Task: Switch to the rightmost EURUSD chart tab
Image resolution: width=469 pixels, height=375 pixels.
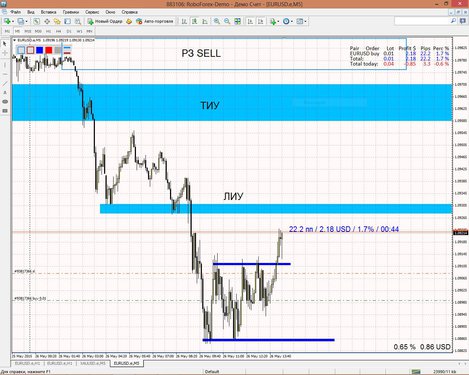Action: pos(127,363)
